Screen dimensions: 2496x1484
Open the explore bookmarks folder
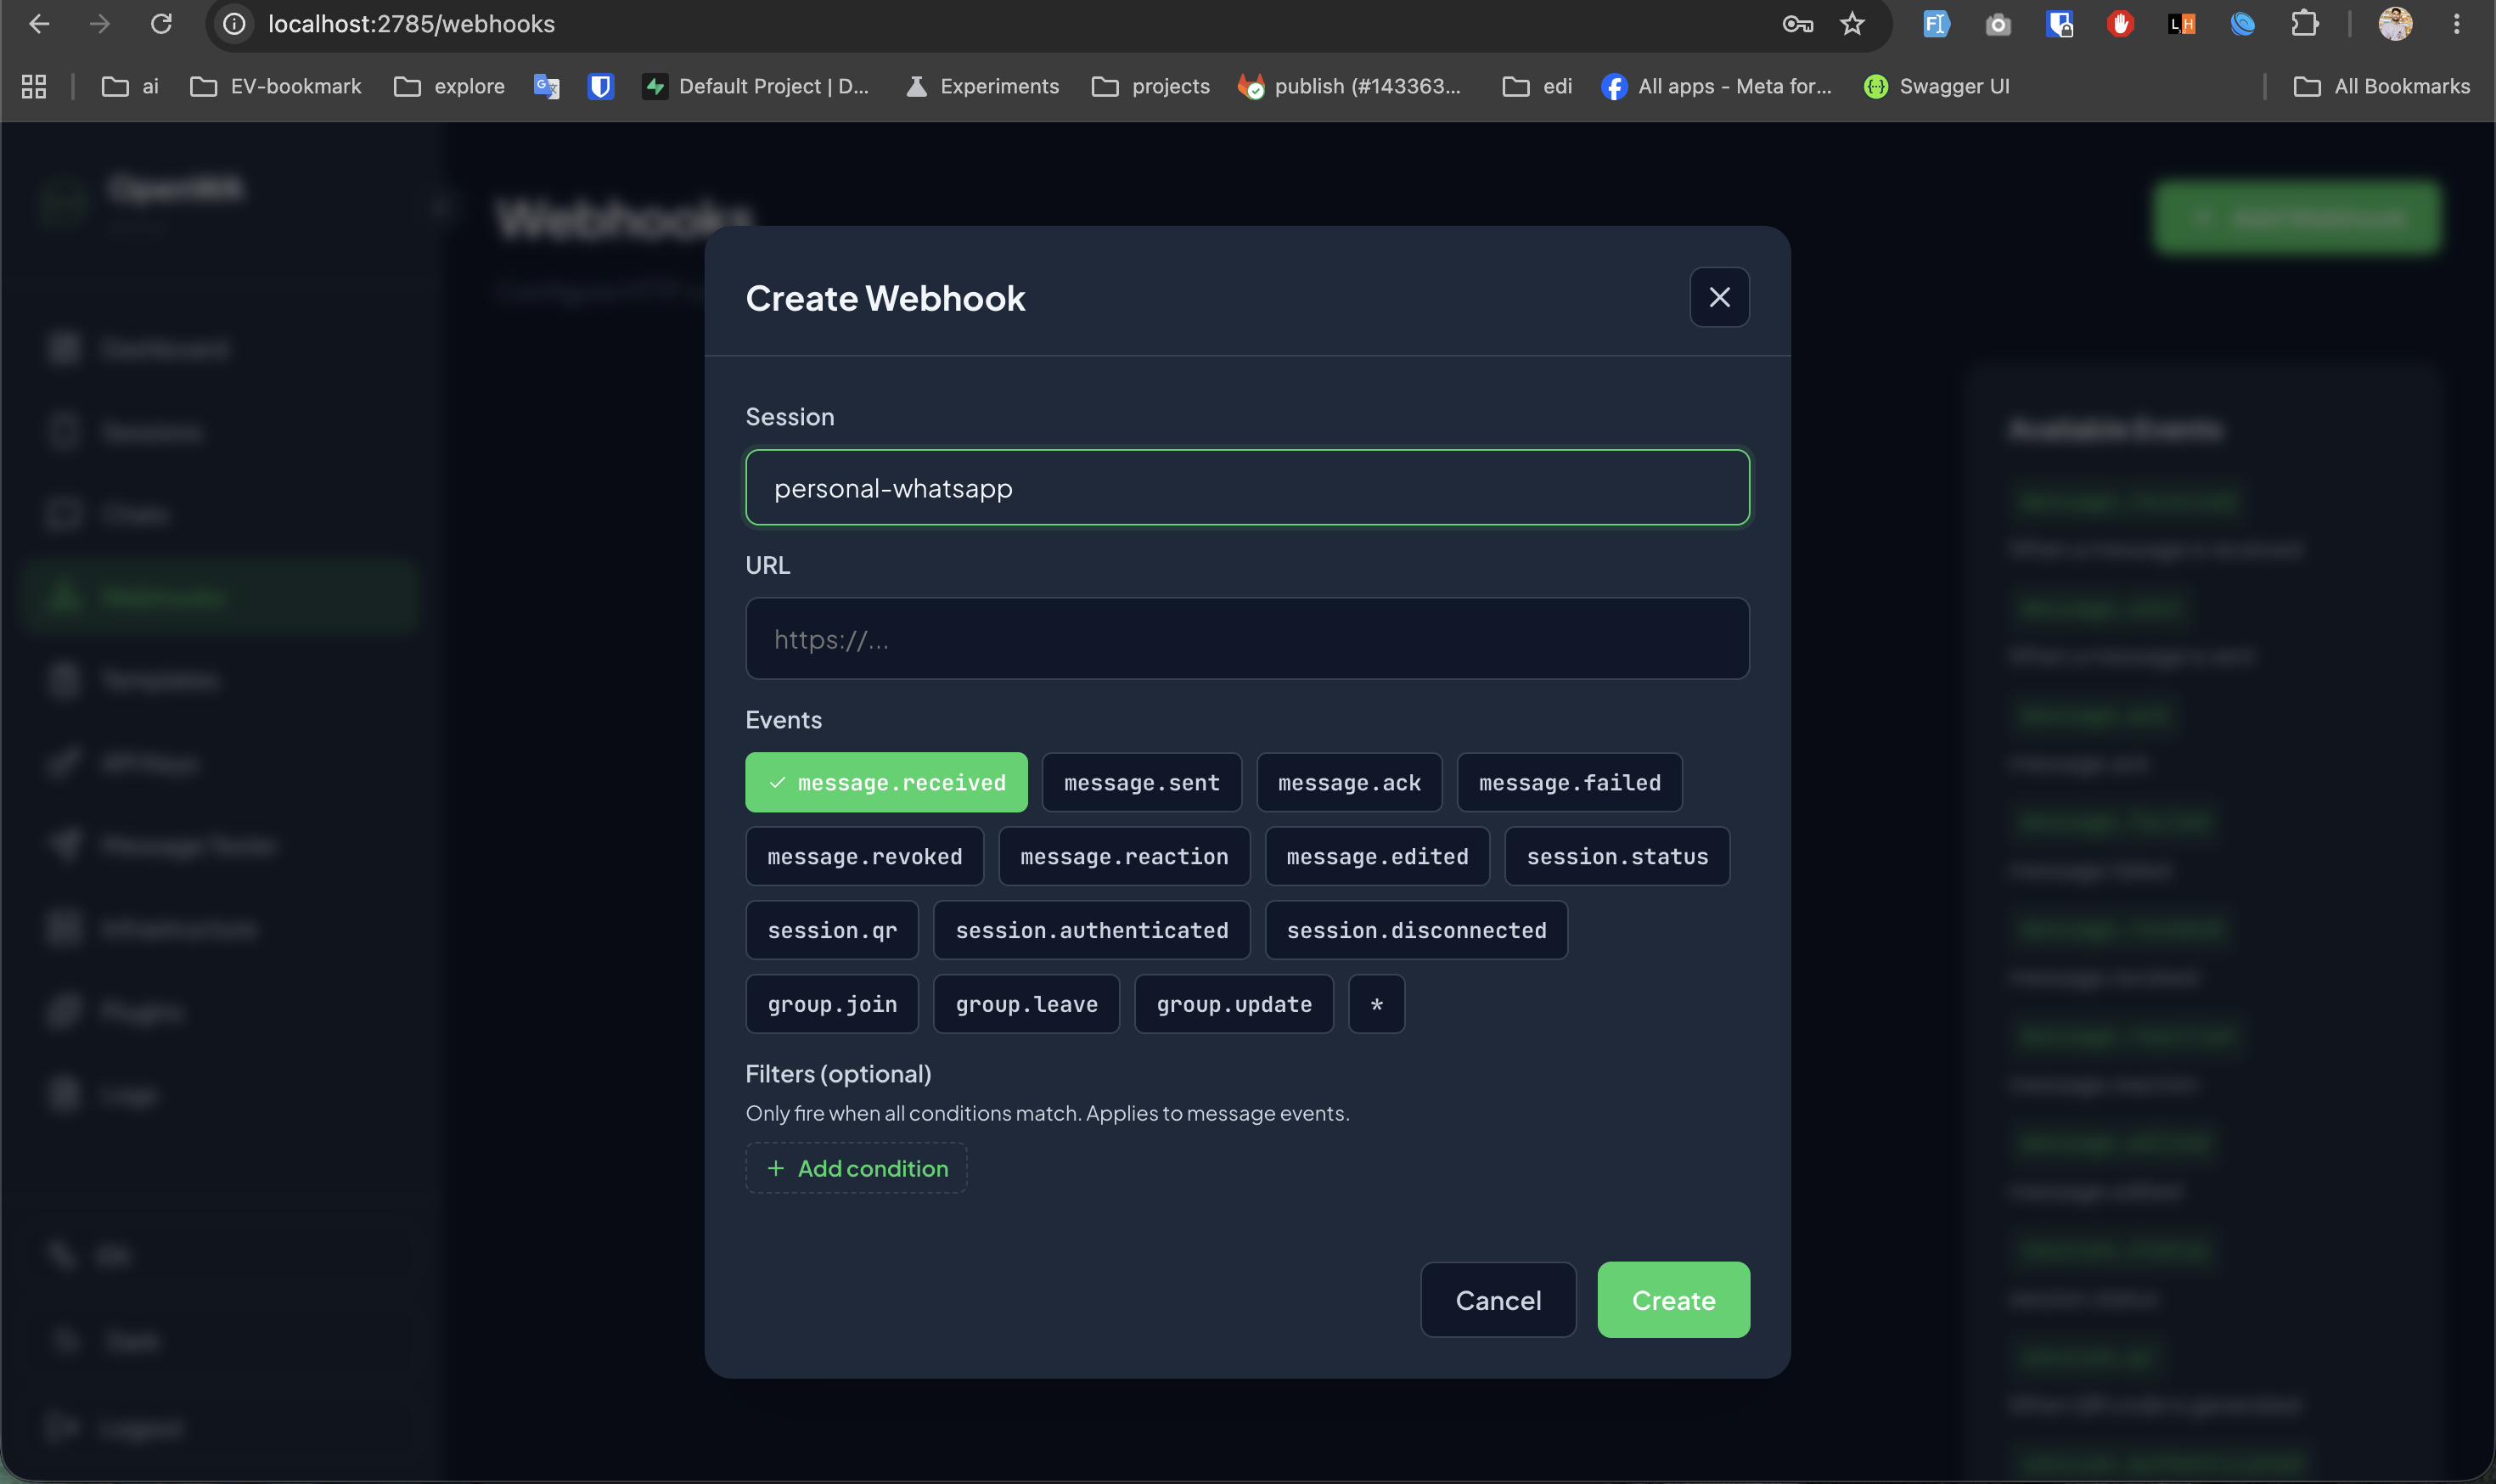click(450, 87)
